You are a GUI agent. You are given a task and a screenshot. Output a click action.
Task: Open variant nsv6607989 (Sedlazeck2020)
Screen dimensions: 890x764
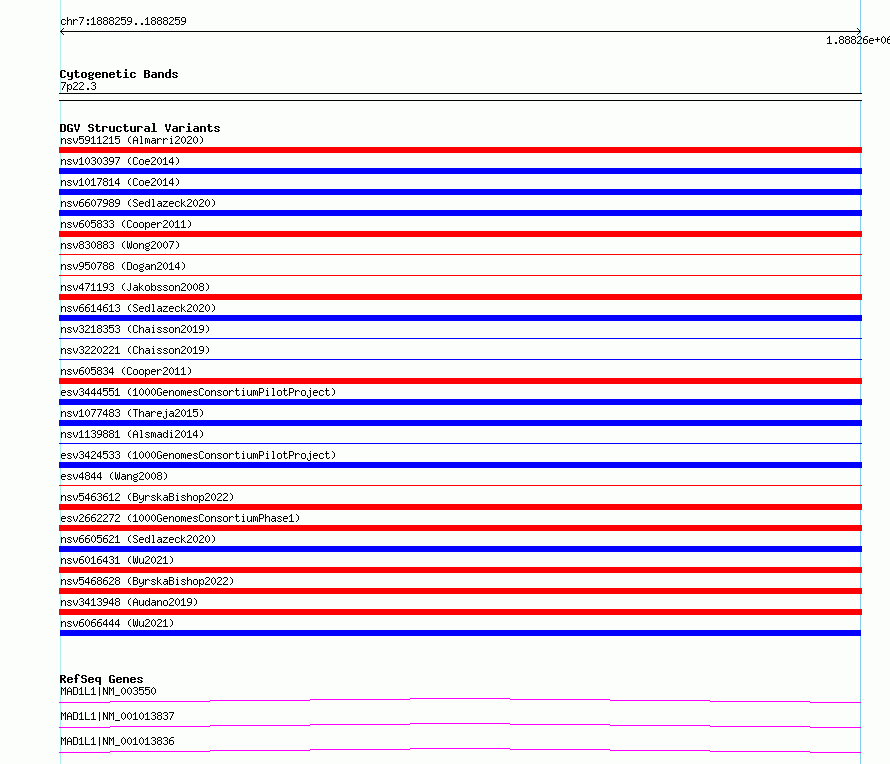(138, 203)
